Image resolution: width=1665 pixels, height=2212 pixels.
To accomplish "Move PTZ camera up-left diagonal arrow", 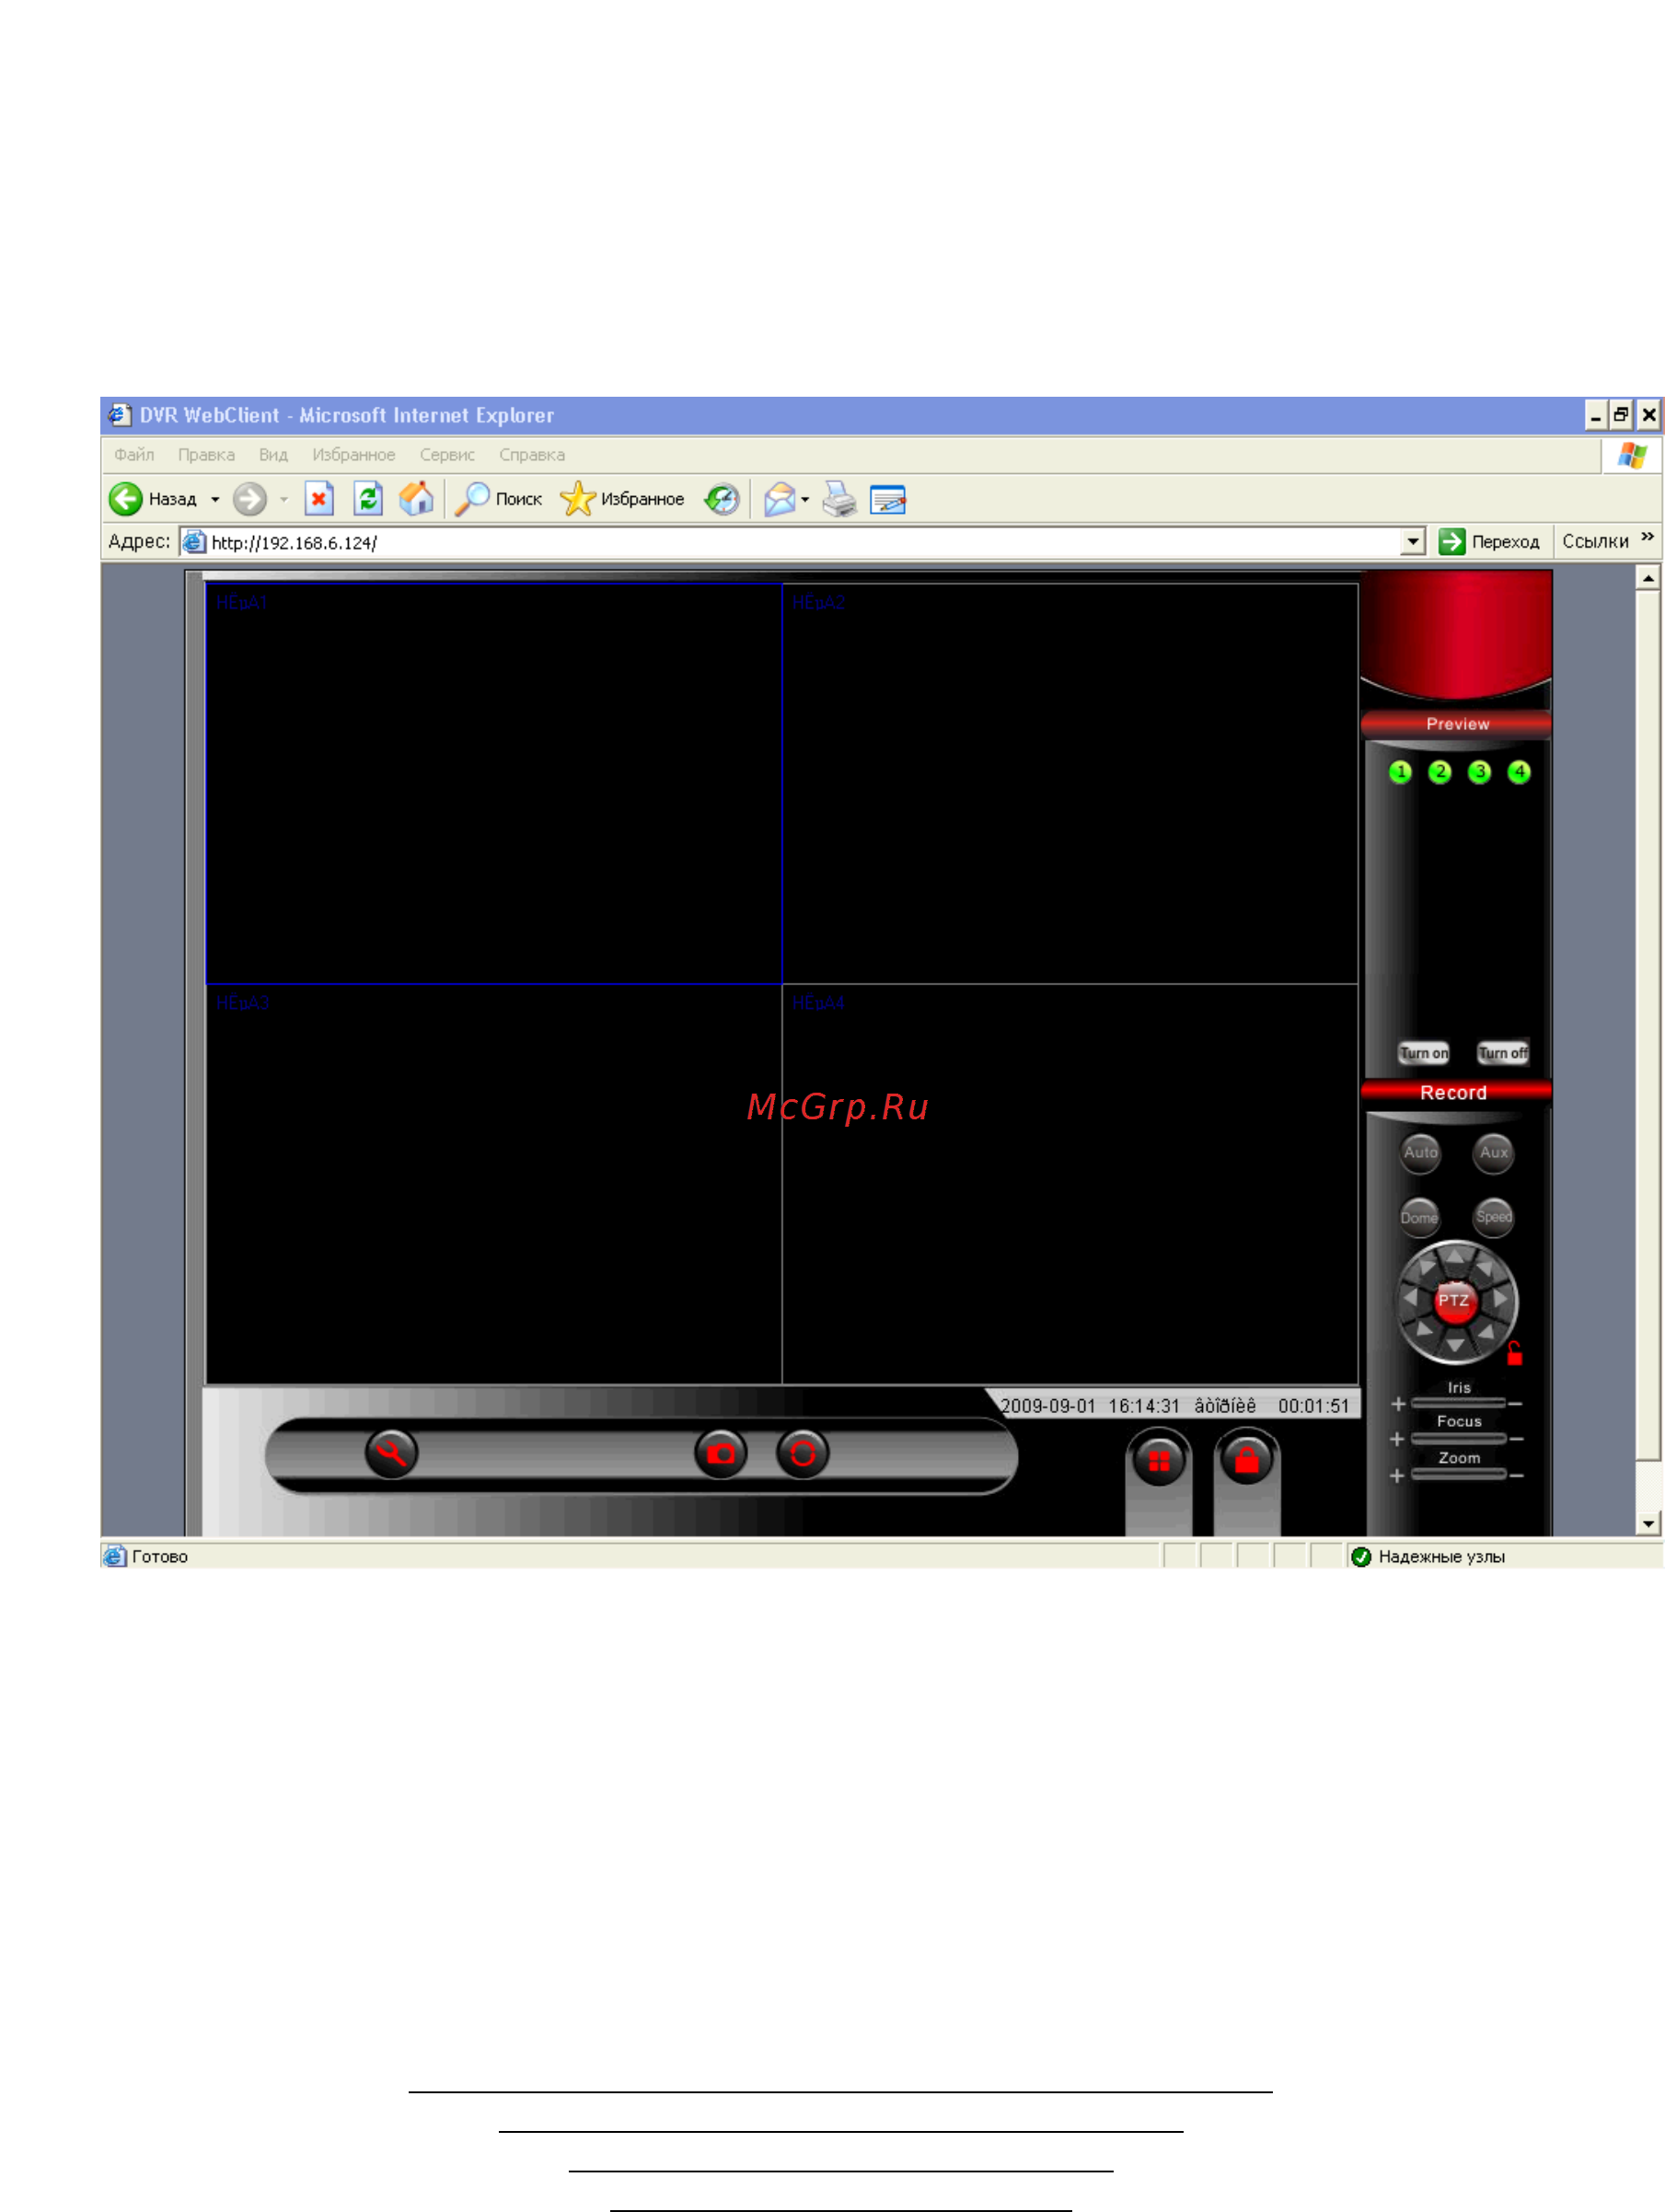I will [1427, 1267].
